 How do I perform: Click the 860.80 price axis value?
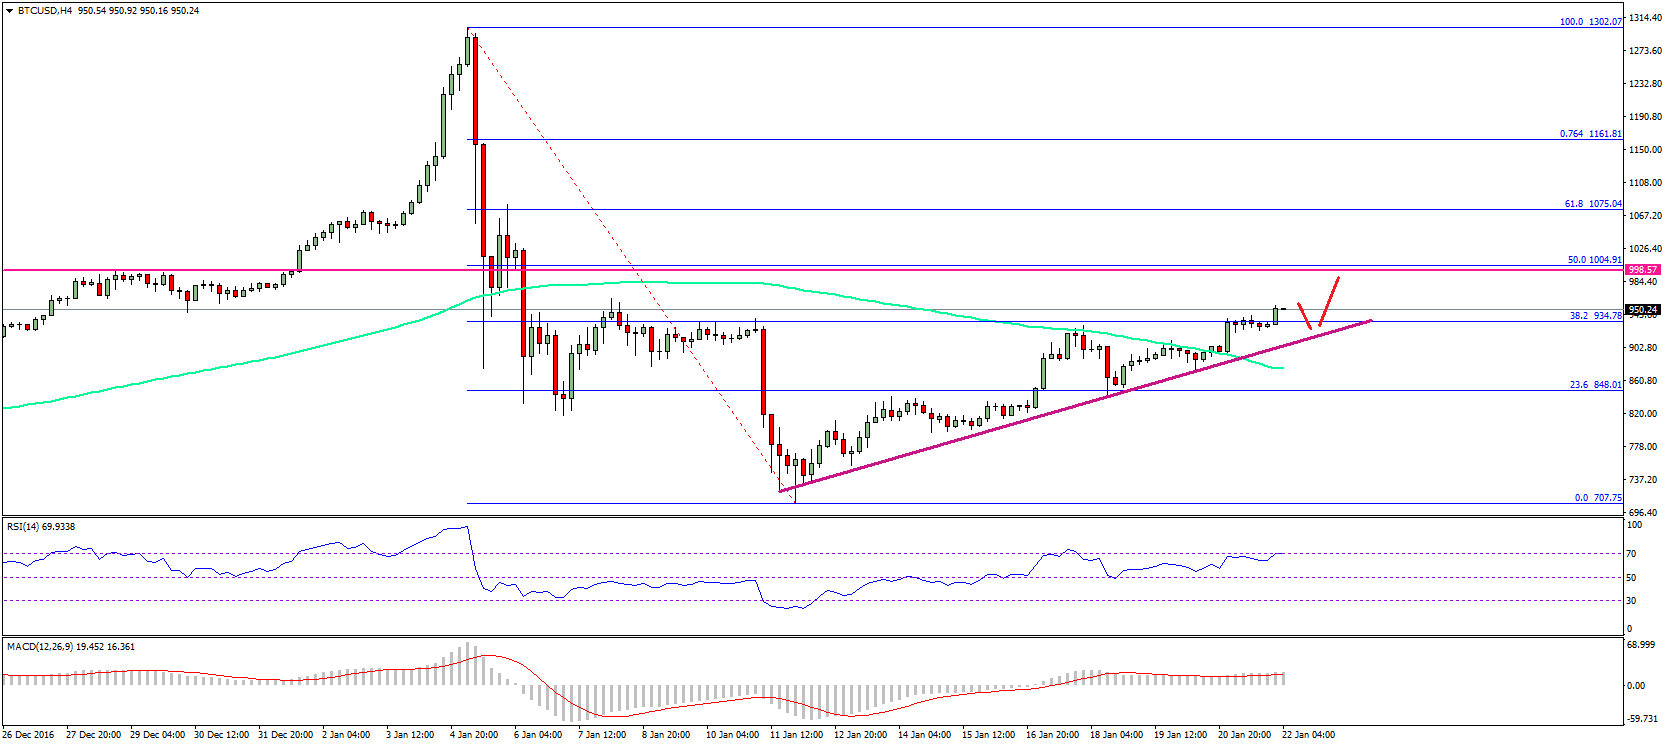(1645, 381)
